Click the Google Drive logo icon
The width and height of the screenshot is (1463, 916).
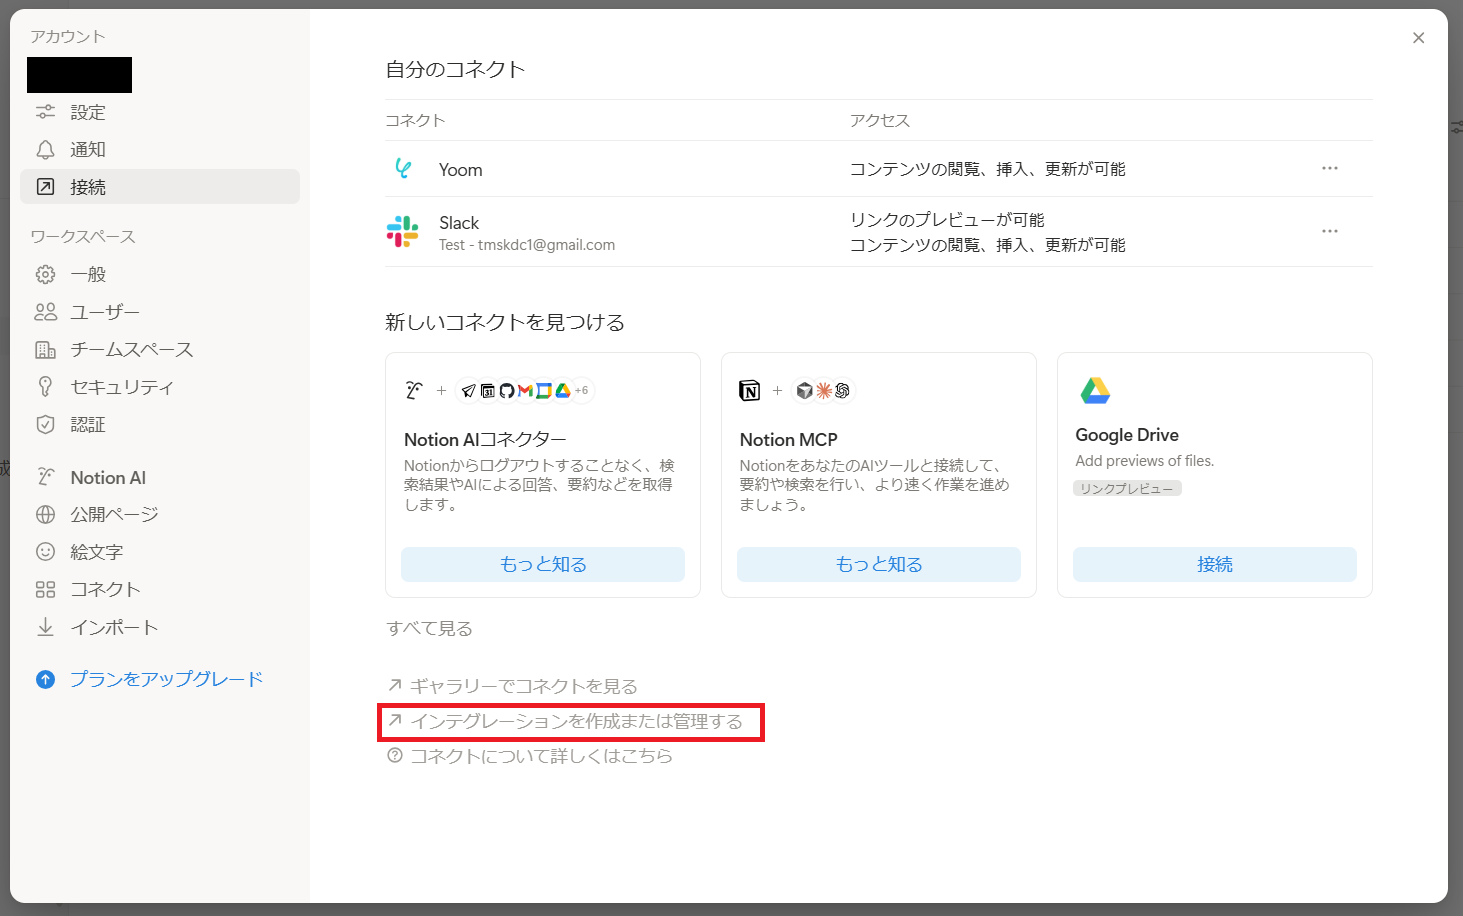coord(1095,390)
